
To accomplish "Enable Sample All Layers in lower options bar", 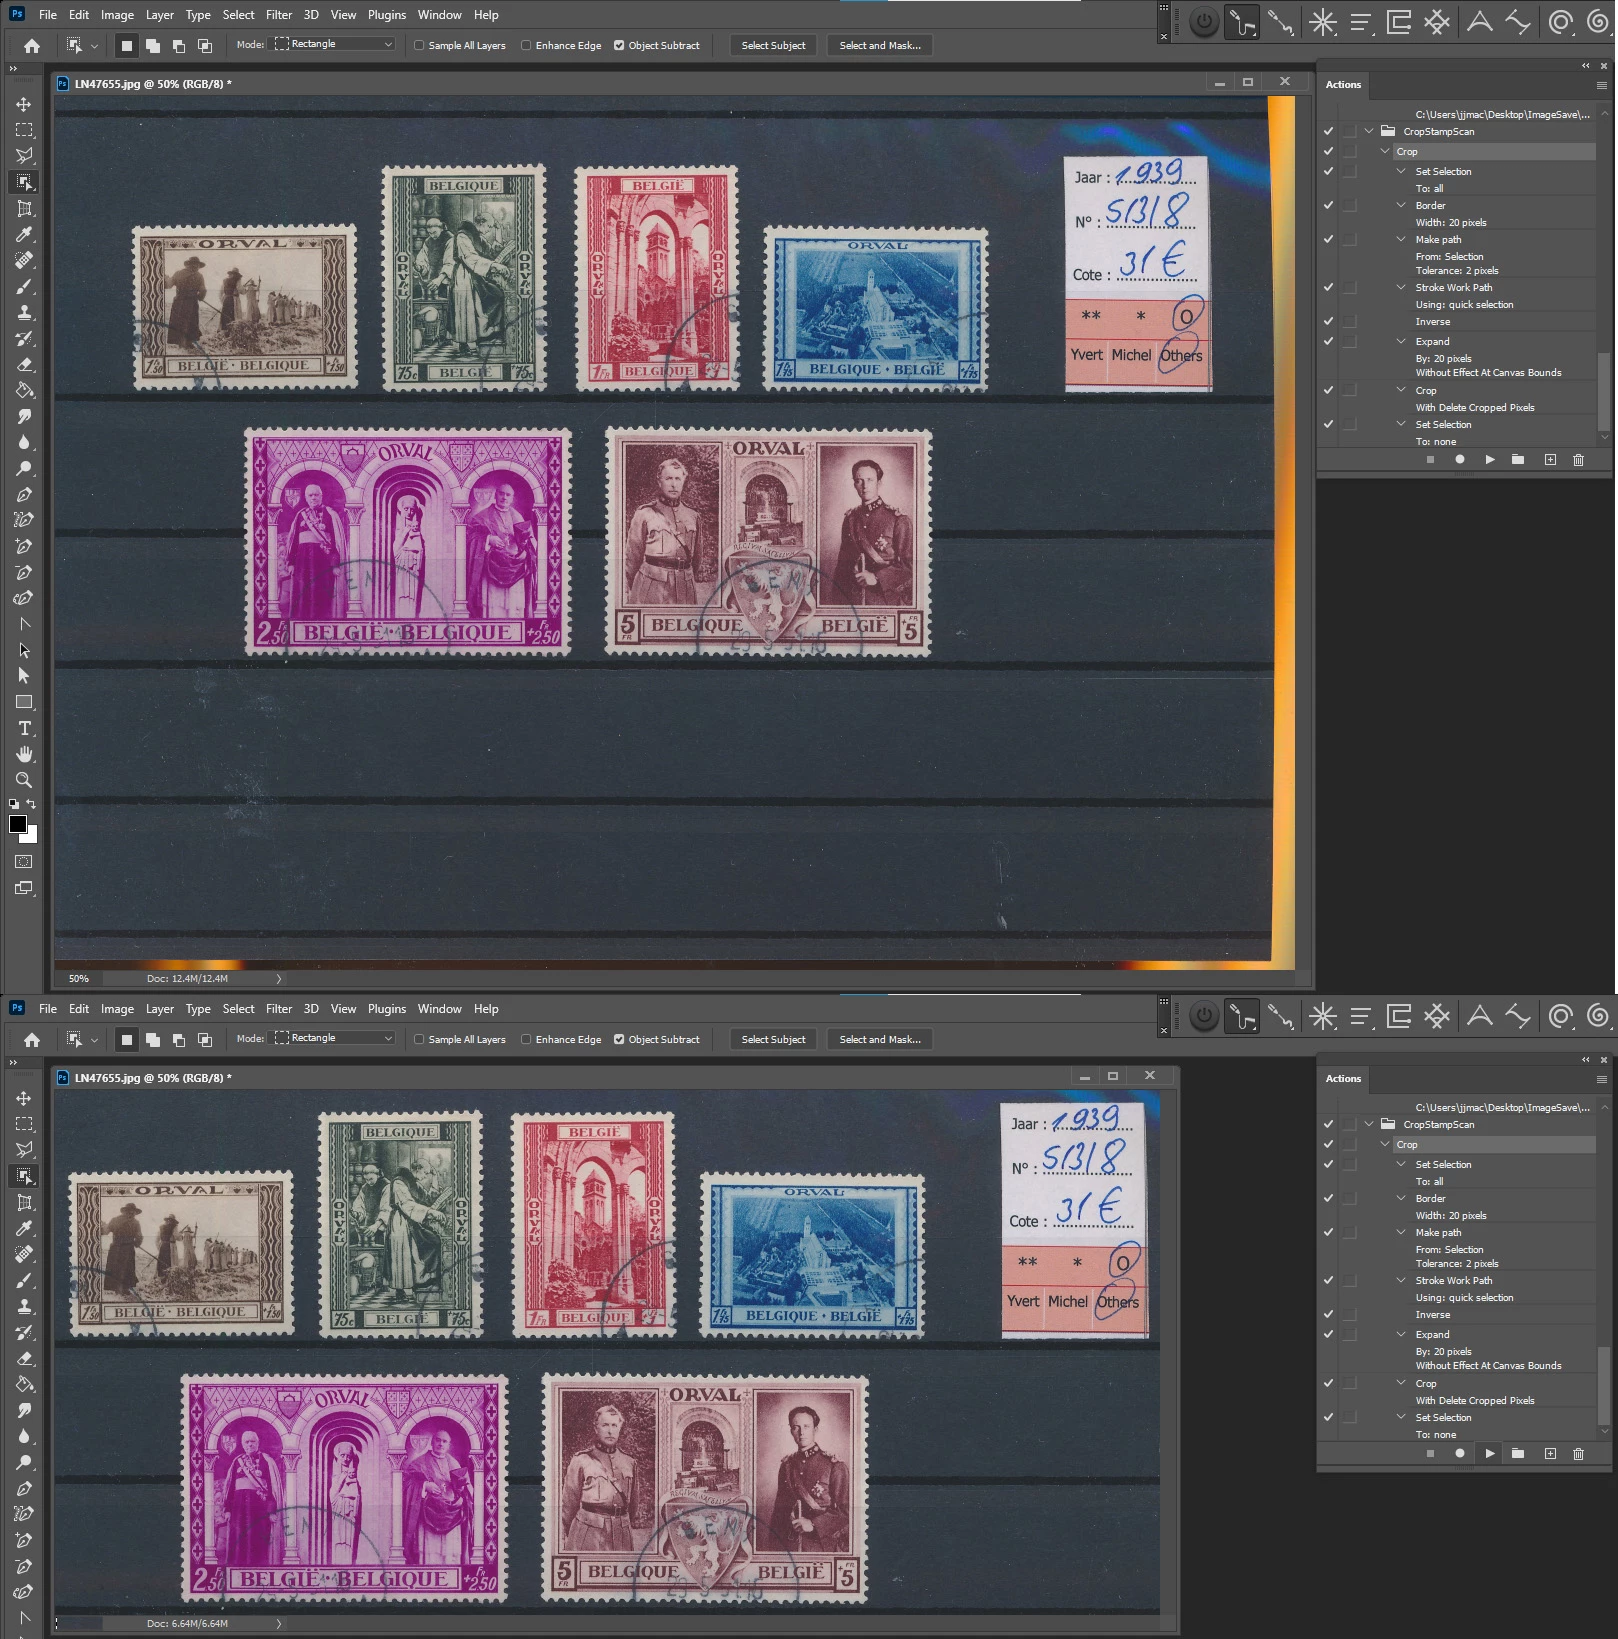I will (x=419, y=1039).
